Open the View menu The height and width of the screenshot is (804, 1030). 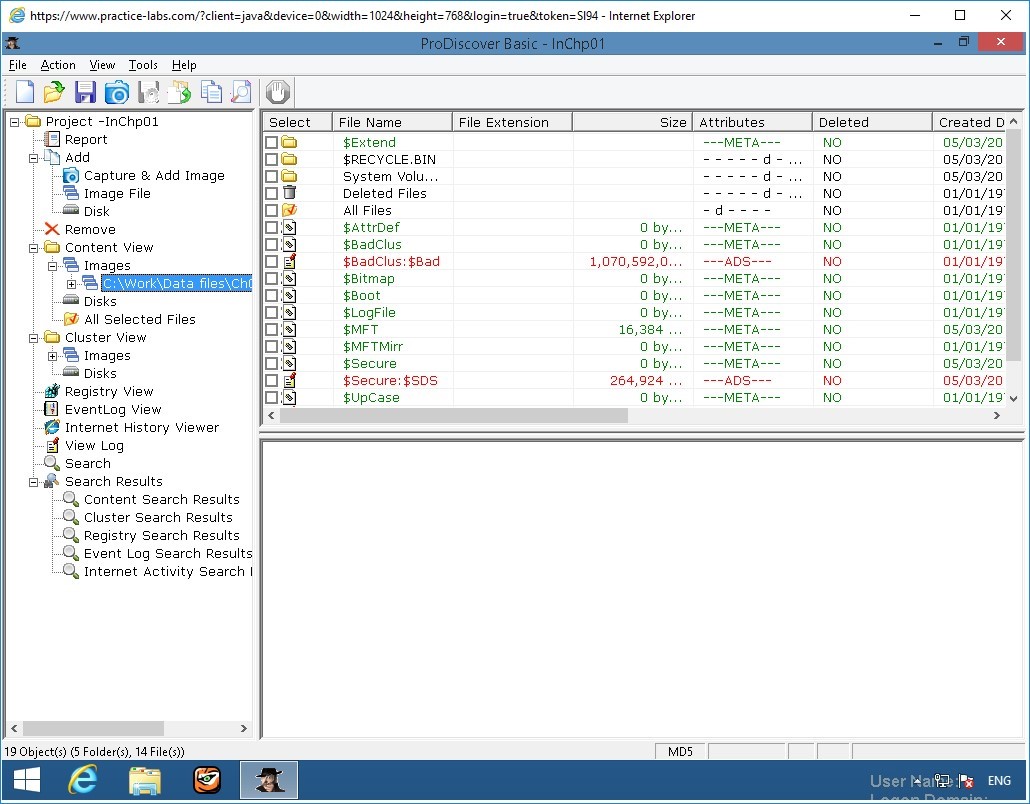[x=102, y=65]
